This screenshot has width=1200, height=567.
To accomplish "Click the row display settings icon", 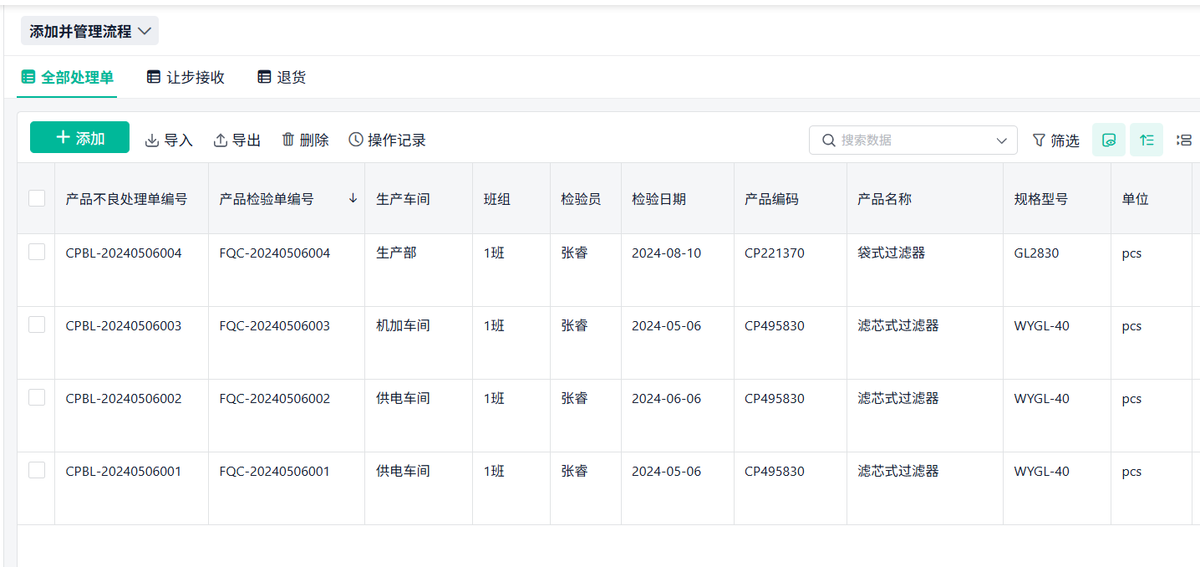I will (1185, 140).
